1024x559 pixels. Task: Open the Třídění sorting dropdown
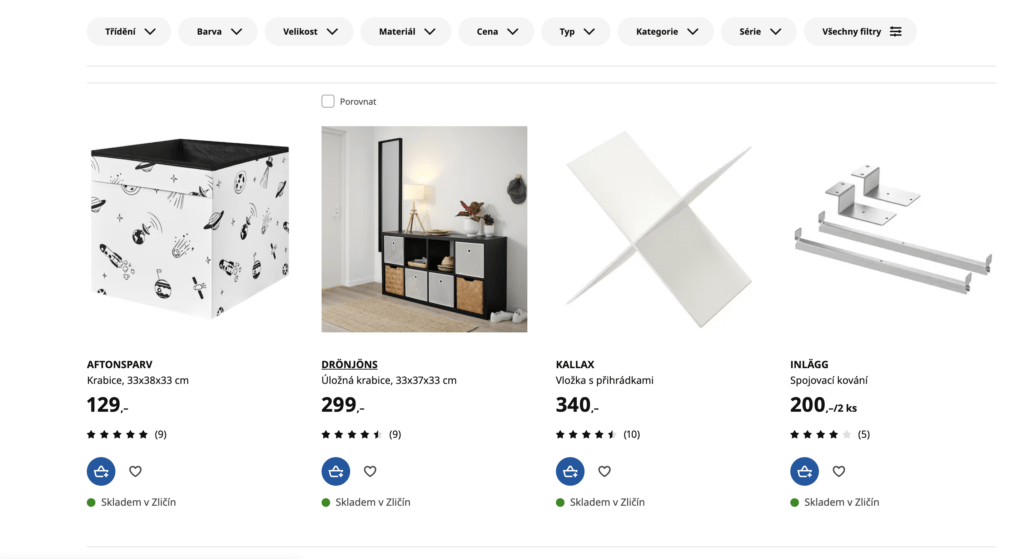[x=129, y=31]
